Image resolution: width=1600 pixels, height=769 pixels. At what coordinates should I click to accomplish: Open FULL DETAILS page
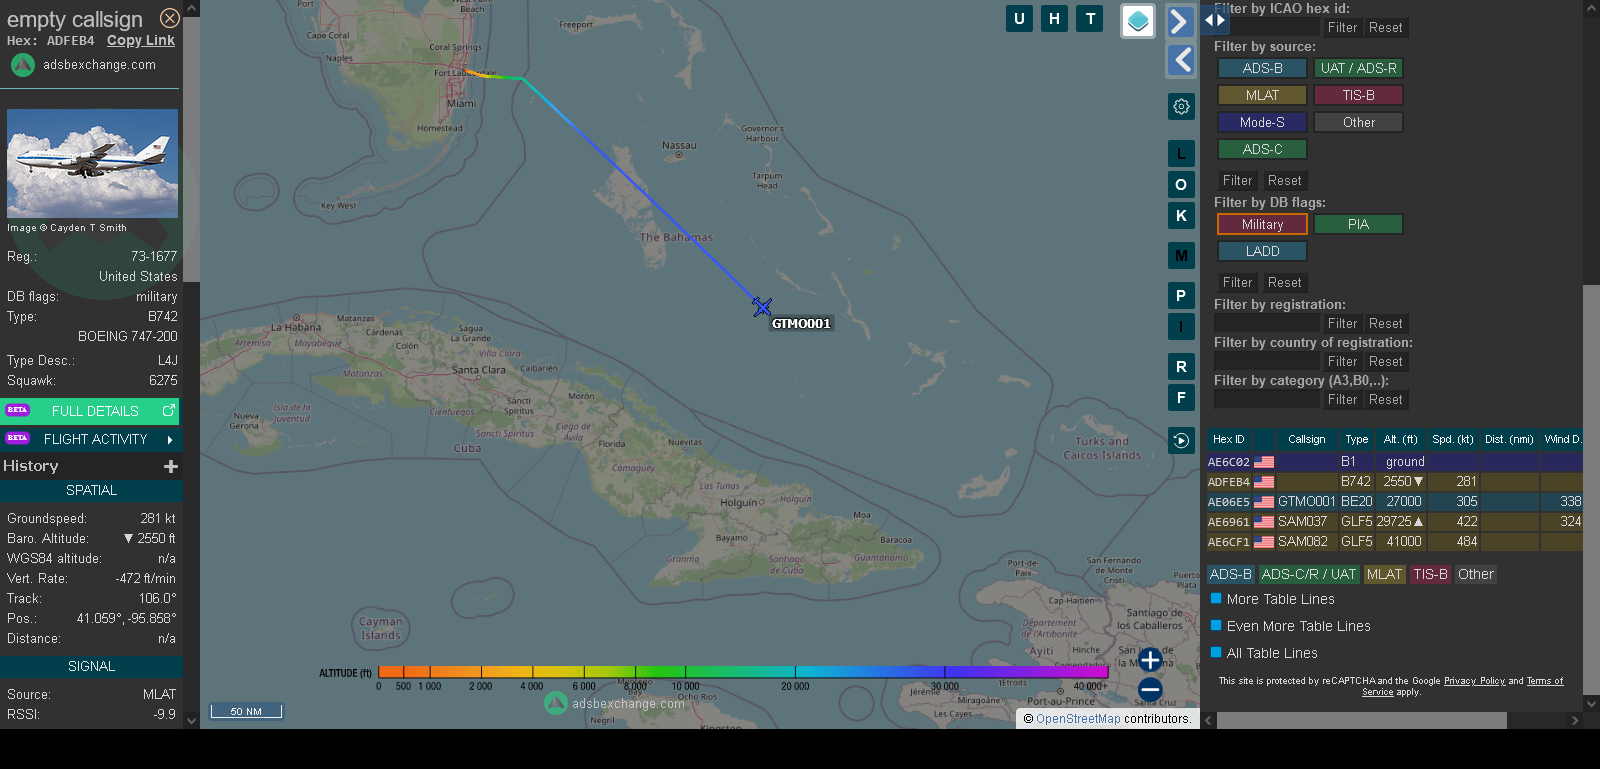click(x=91, y=411)
